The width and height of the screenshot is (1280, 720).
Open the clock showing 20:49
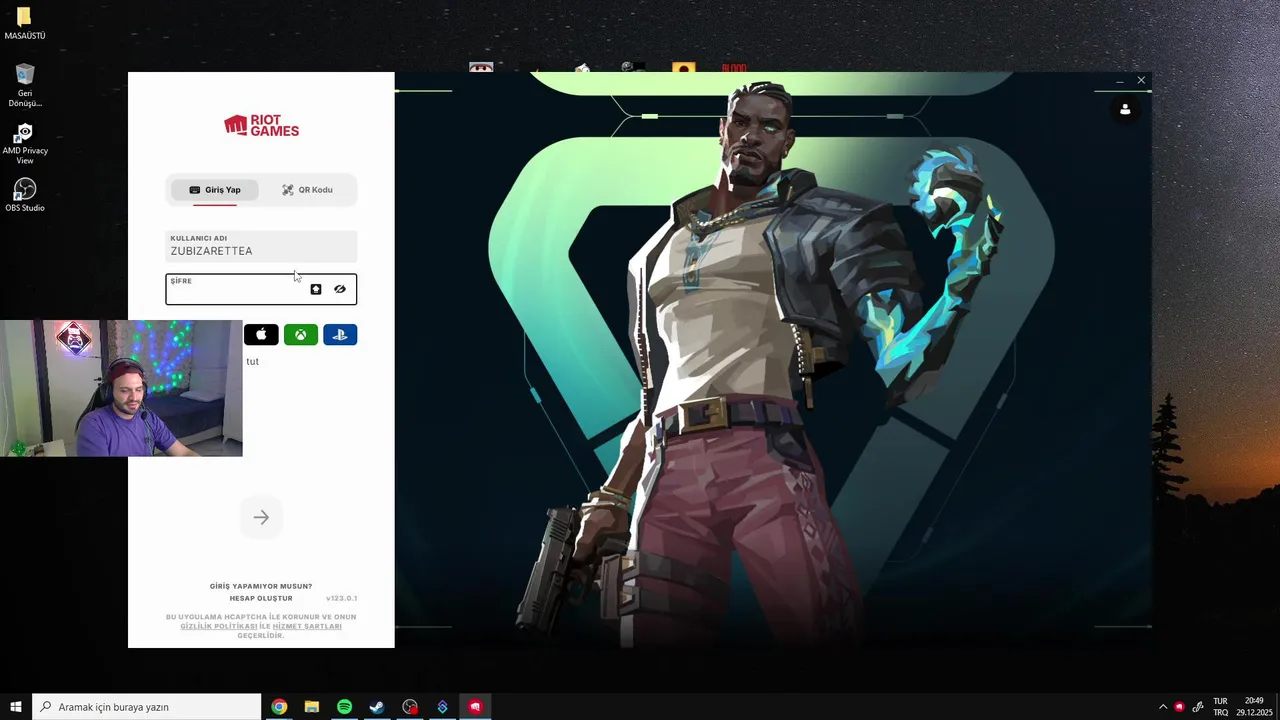click(1254, 707)
